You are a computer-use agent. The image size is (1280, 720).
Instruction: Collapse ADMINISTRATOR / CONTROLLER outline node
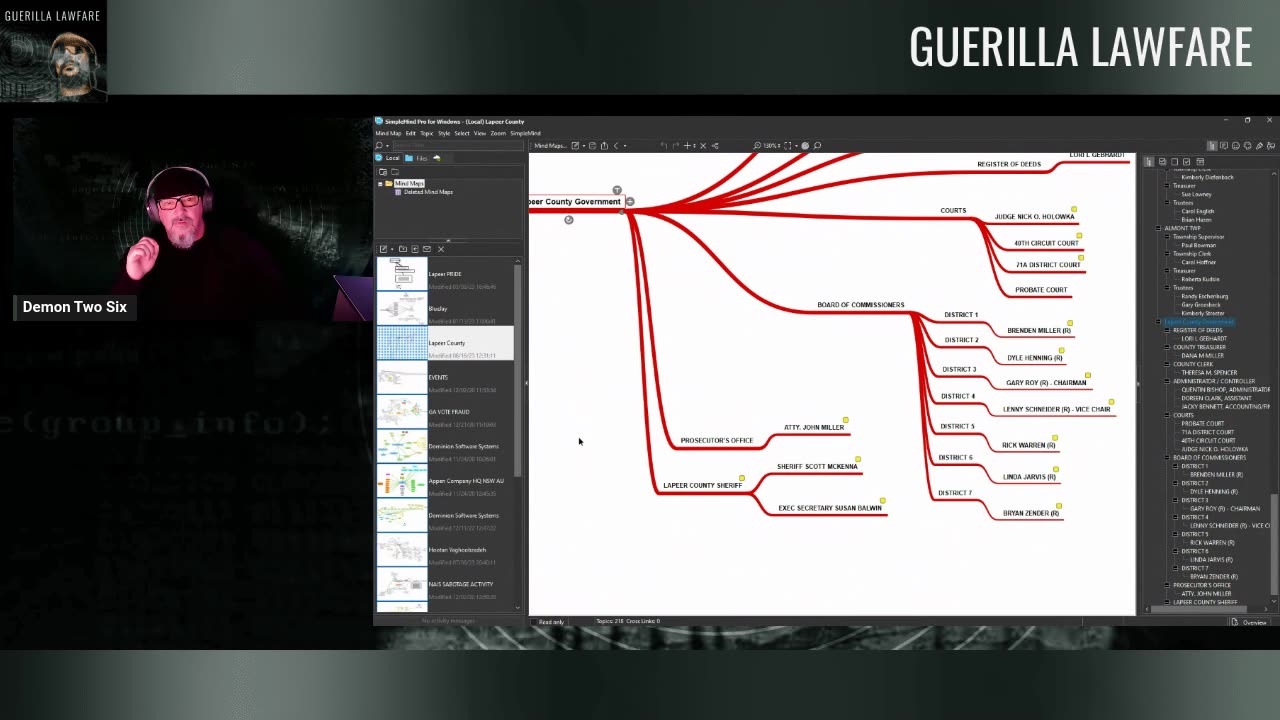coord(1167,381)
